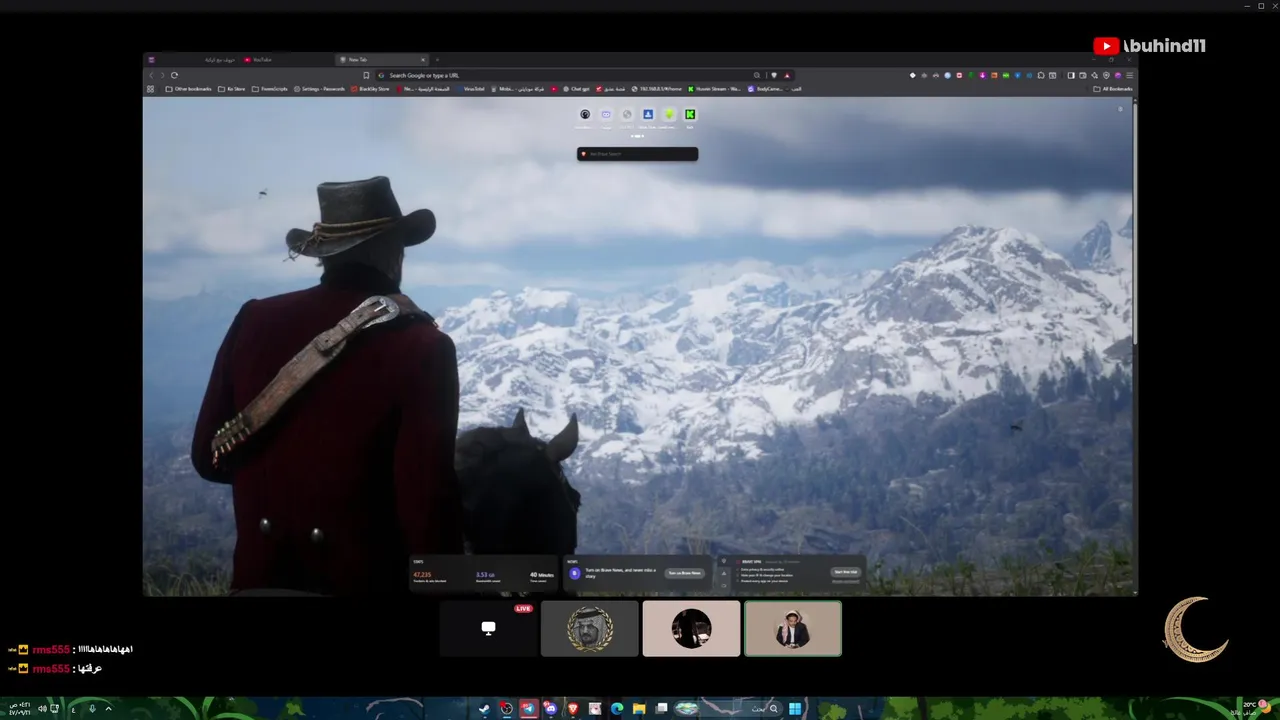Image resolution: width=1280 pixels, height=720 pixels.
Task: Open the lime green top site shortcut
Action: [669, 115]
